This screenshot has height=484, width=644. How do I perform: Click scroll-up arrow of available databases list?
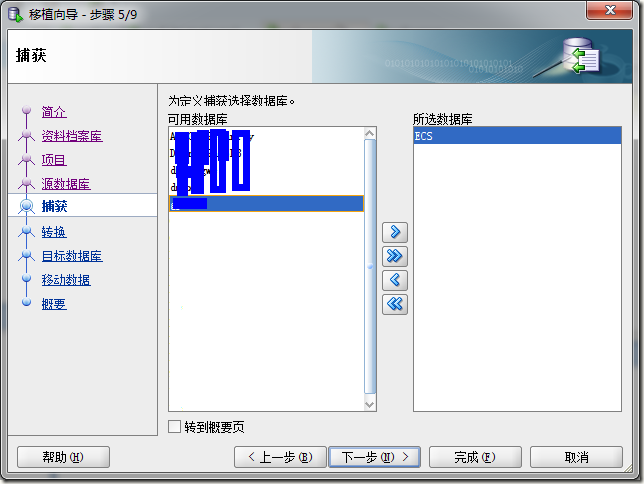tap(370, 133)
